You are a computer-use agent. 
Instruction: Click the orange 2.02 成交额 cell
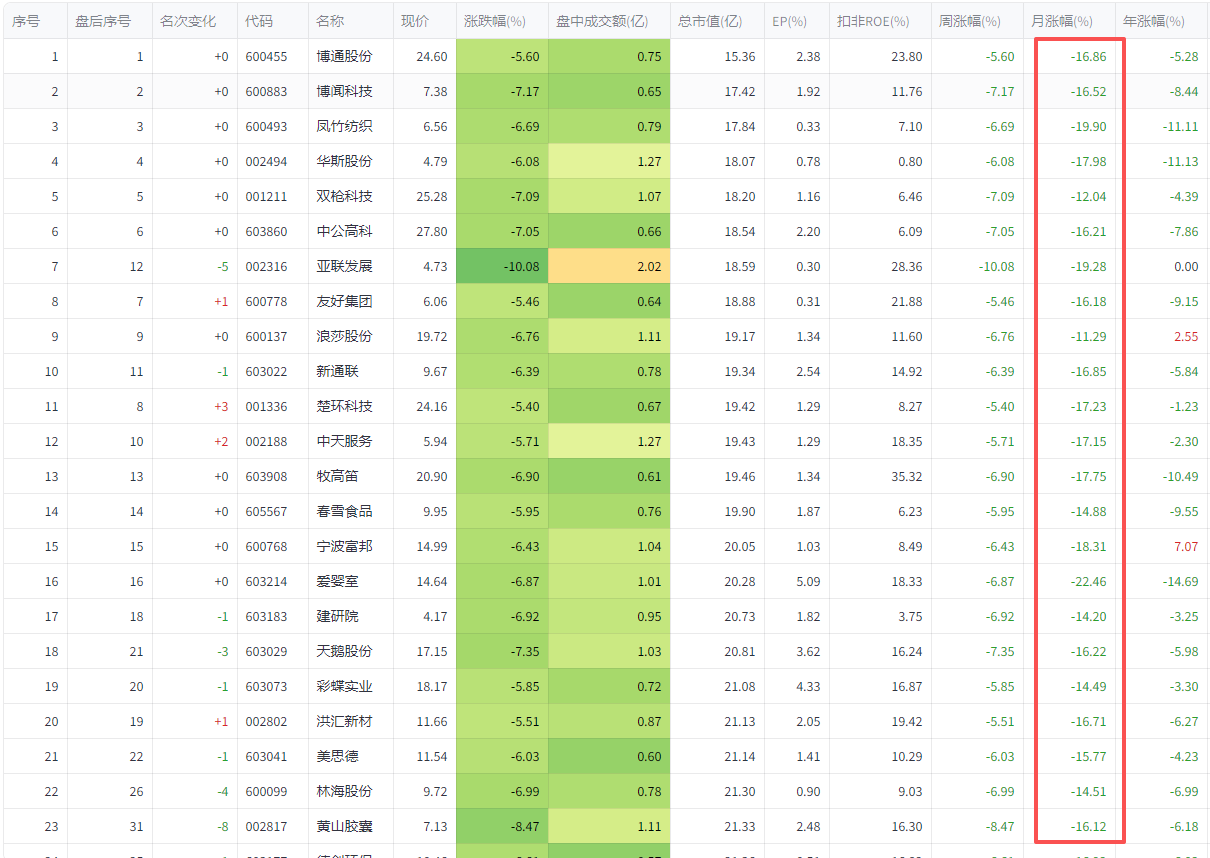click(x=609, y=267)
